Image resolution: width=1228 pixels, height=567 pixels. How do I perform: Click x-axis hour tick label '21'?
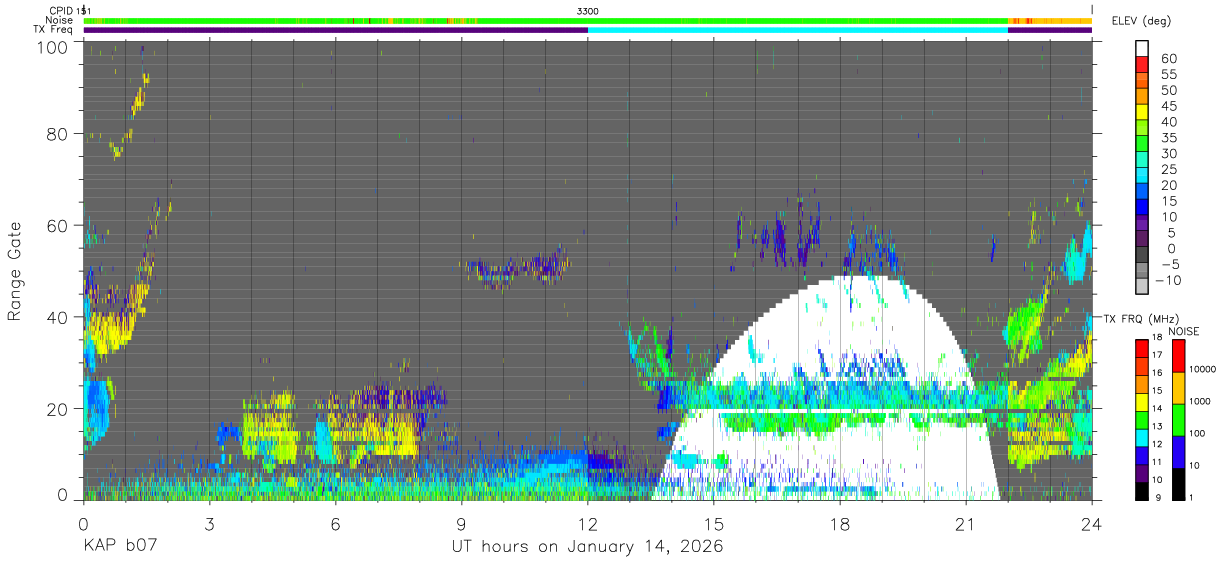pyautogui.click(x=965, y=523)
